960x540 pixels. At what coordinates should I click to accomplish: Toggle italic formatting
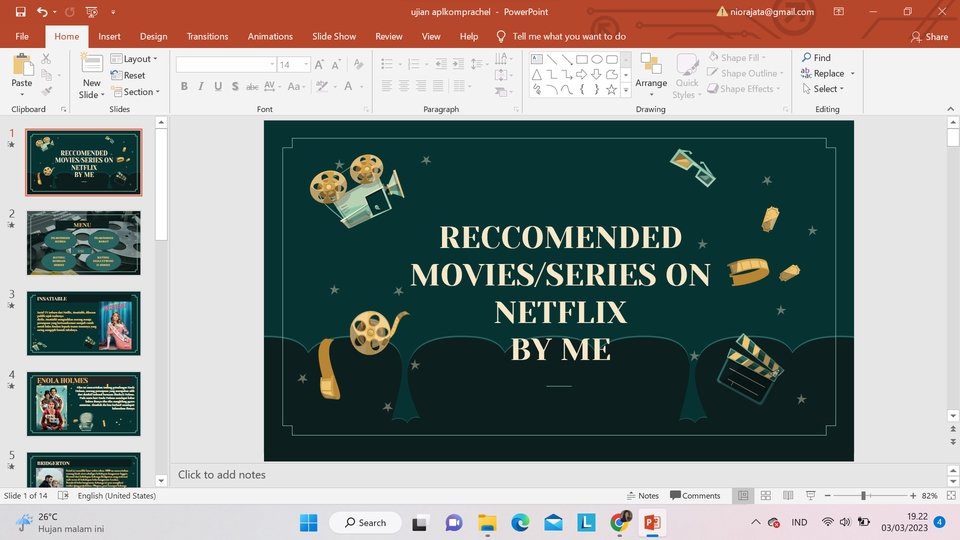(x=201, y=86)
